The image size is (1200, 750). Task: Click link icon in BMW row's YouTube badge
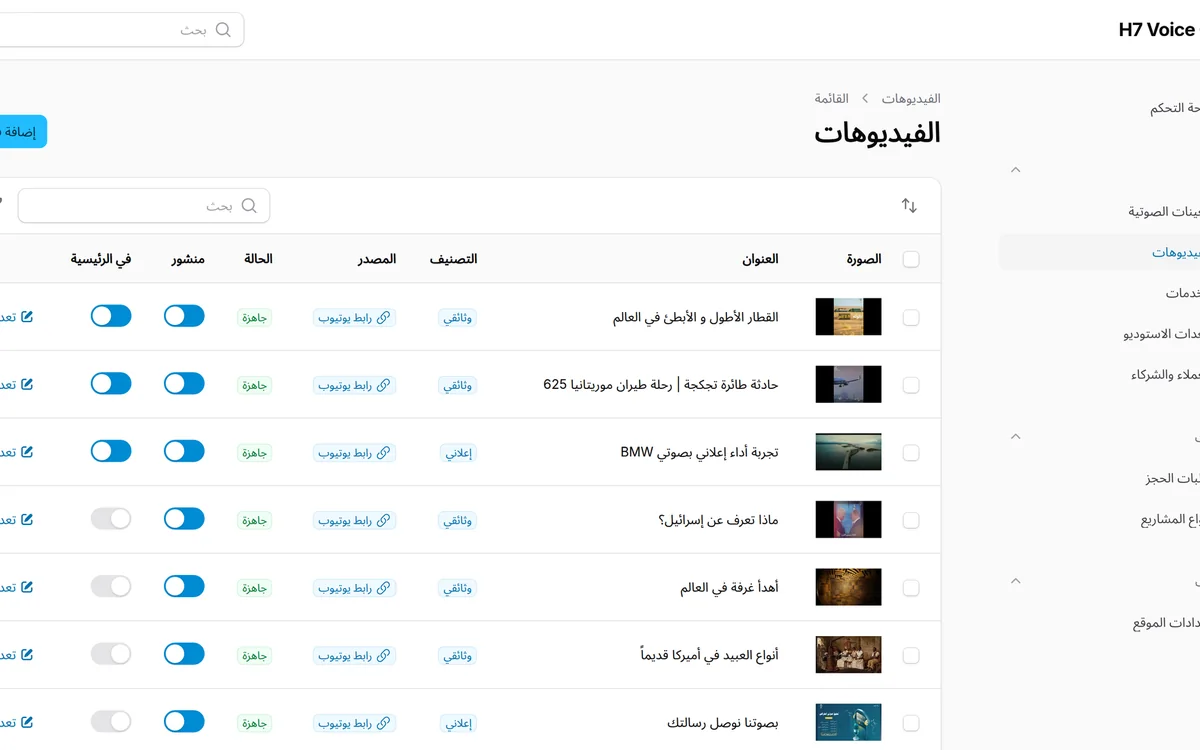point(384,453)
